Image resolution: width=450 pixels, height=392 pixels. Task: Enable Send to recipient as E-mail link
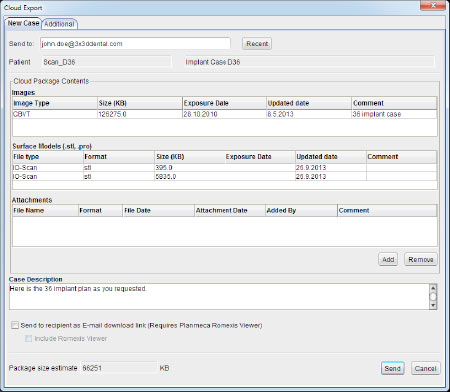point(15,325)
